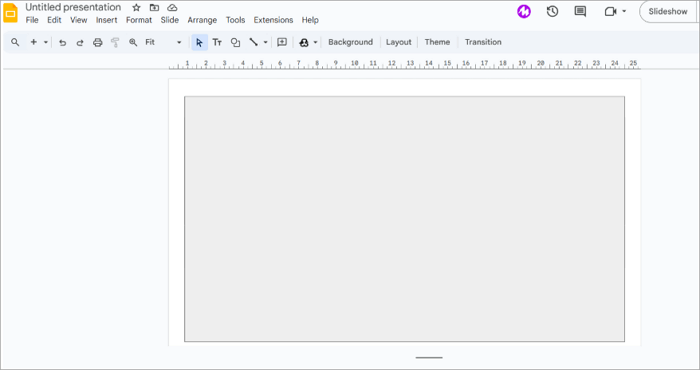The height and width of the screenshot is (370, 700).
Task: Star the Untitled presentation
Action: coord(137,8)
